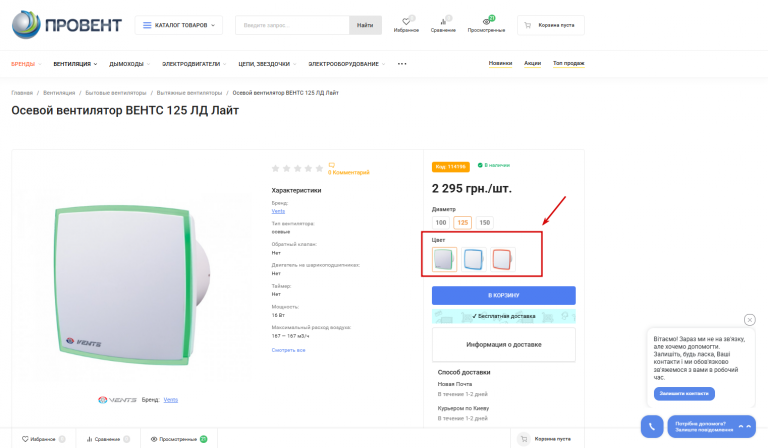Open Сравнение bar-chart icon in header
This screenshot has width=768, height=448.
(442, 20)
